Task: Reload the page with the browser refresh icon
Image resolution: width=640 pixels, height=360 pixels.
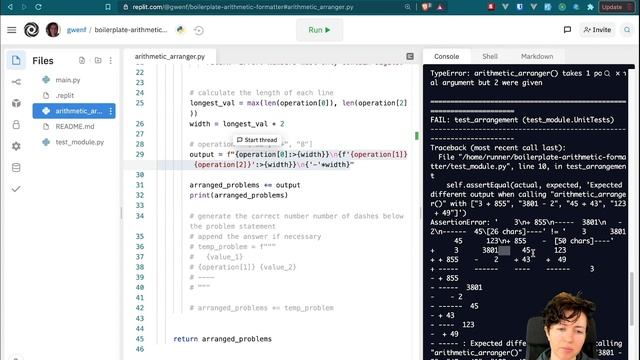Action: point(38,7)
